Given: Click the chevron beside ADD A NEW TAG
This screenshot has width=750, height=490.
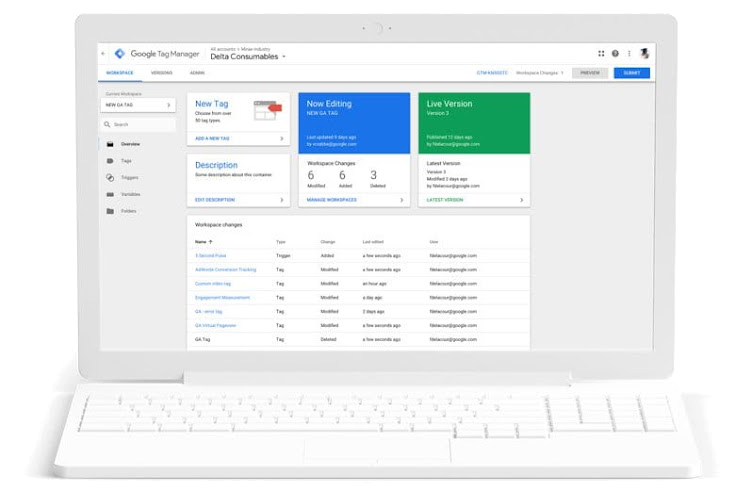Looking at the screenshot, I should pos(282,138).
